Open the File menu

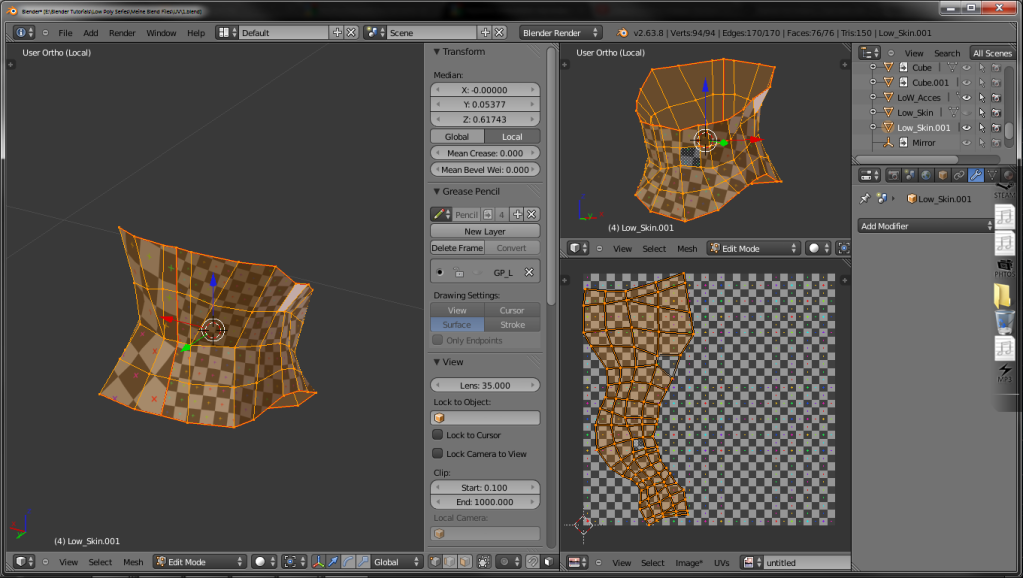click(65, 33)
